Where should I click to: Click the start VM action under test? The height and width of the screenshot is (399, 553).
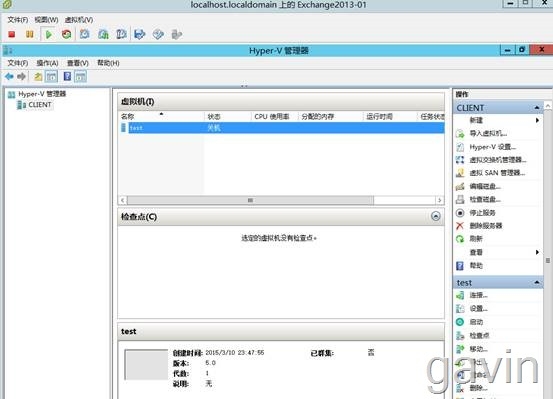[x=476, y=322]
